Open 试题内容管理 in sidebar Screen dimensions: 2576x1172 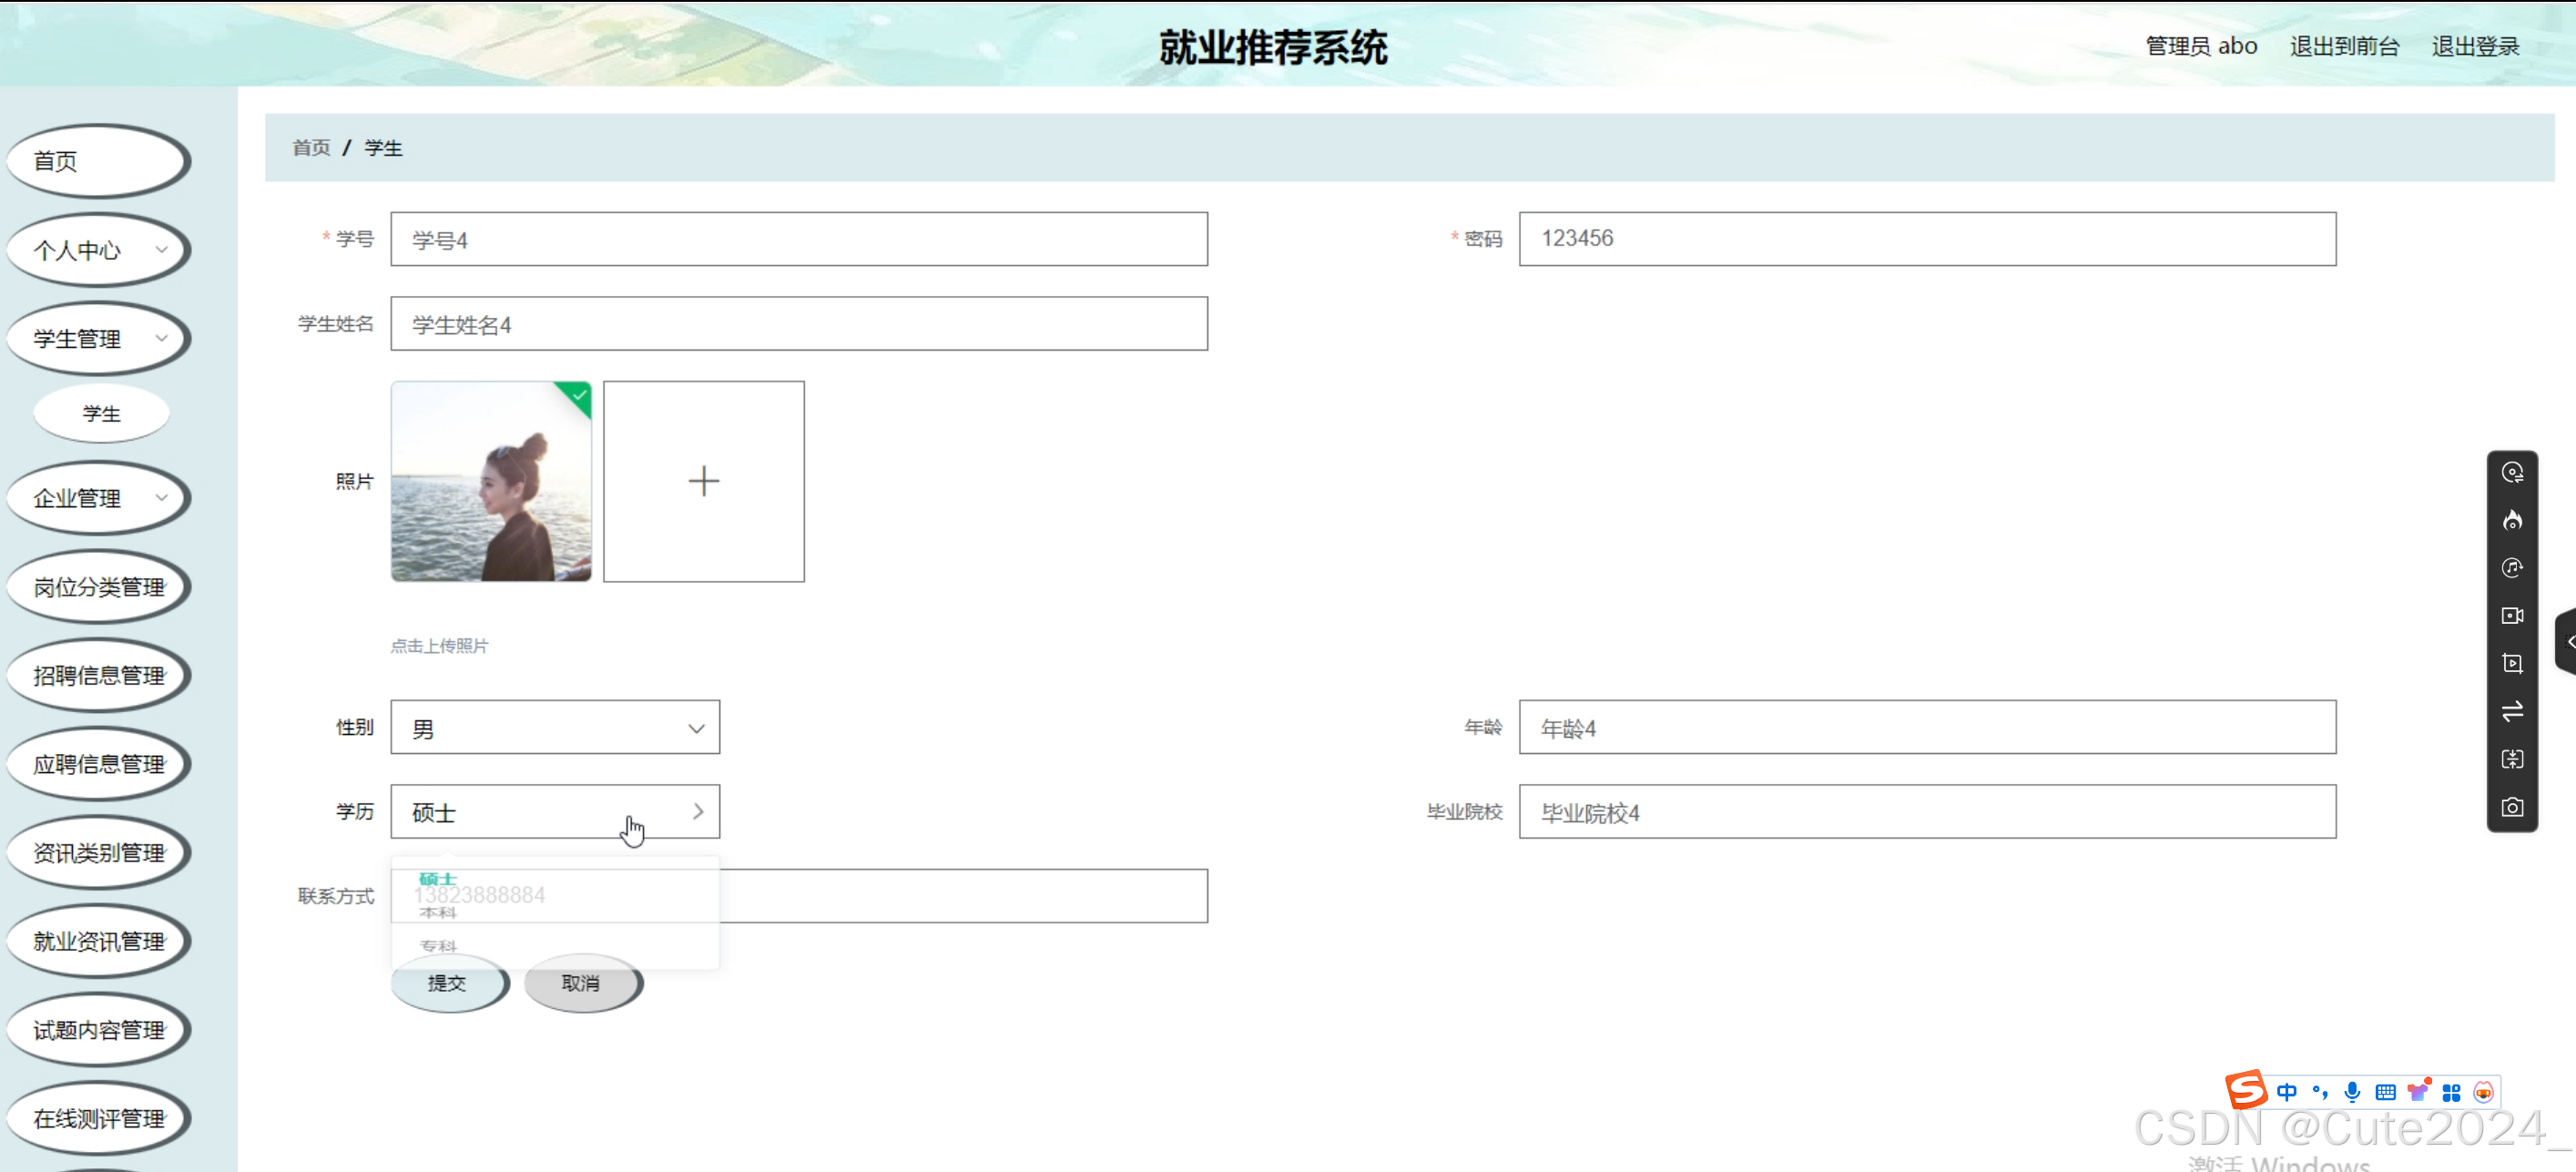(x=97, y=1030)
